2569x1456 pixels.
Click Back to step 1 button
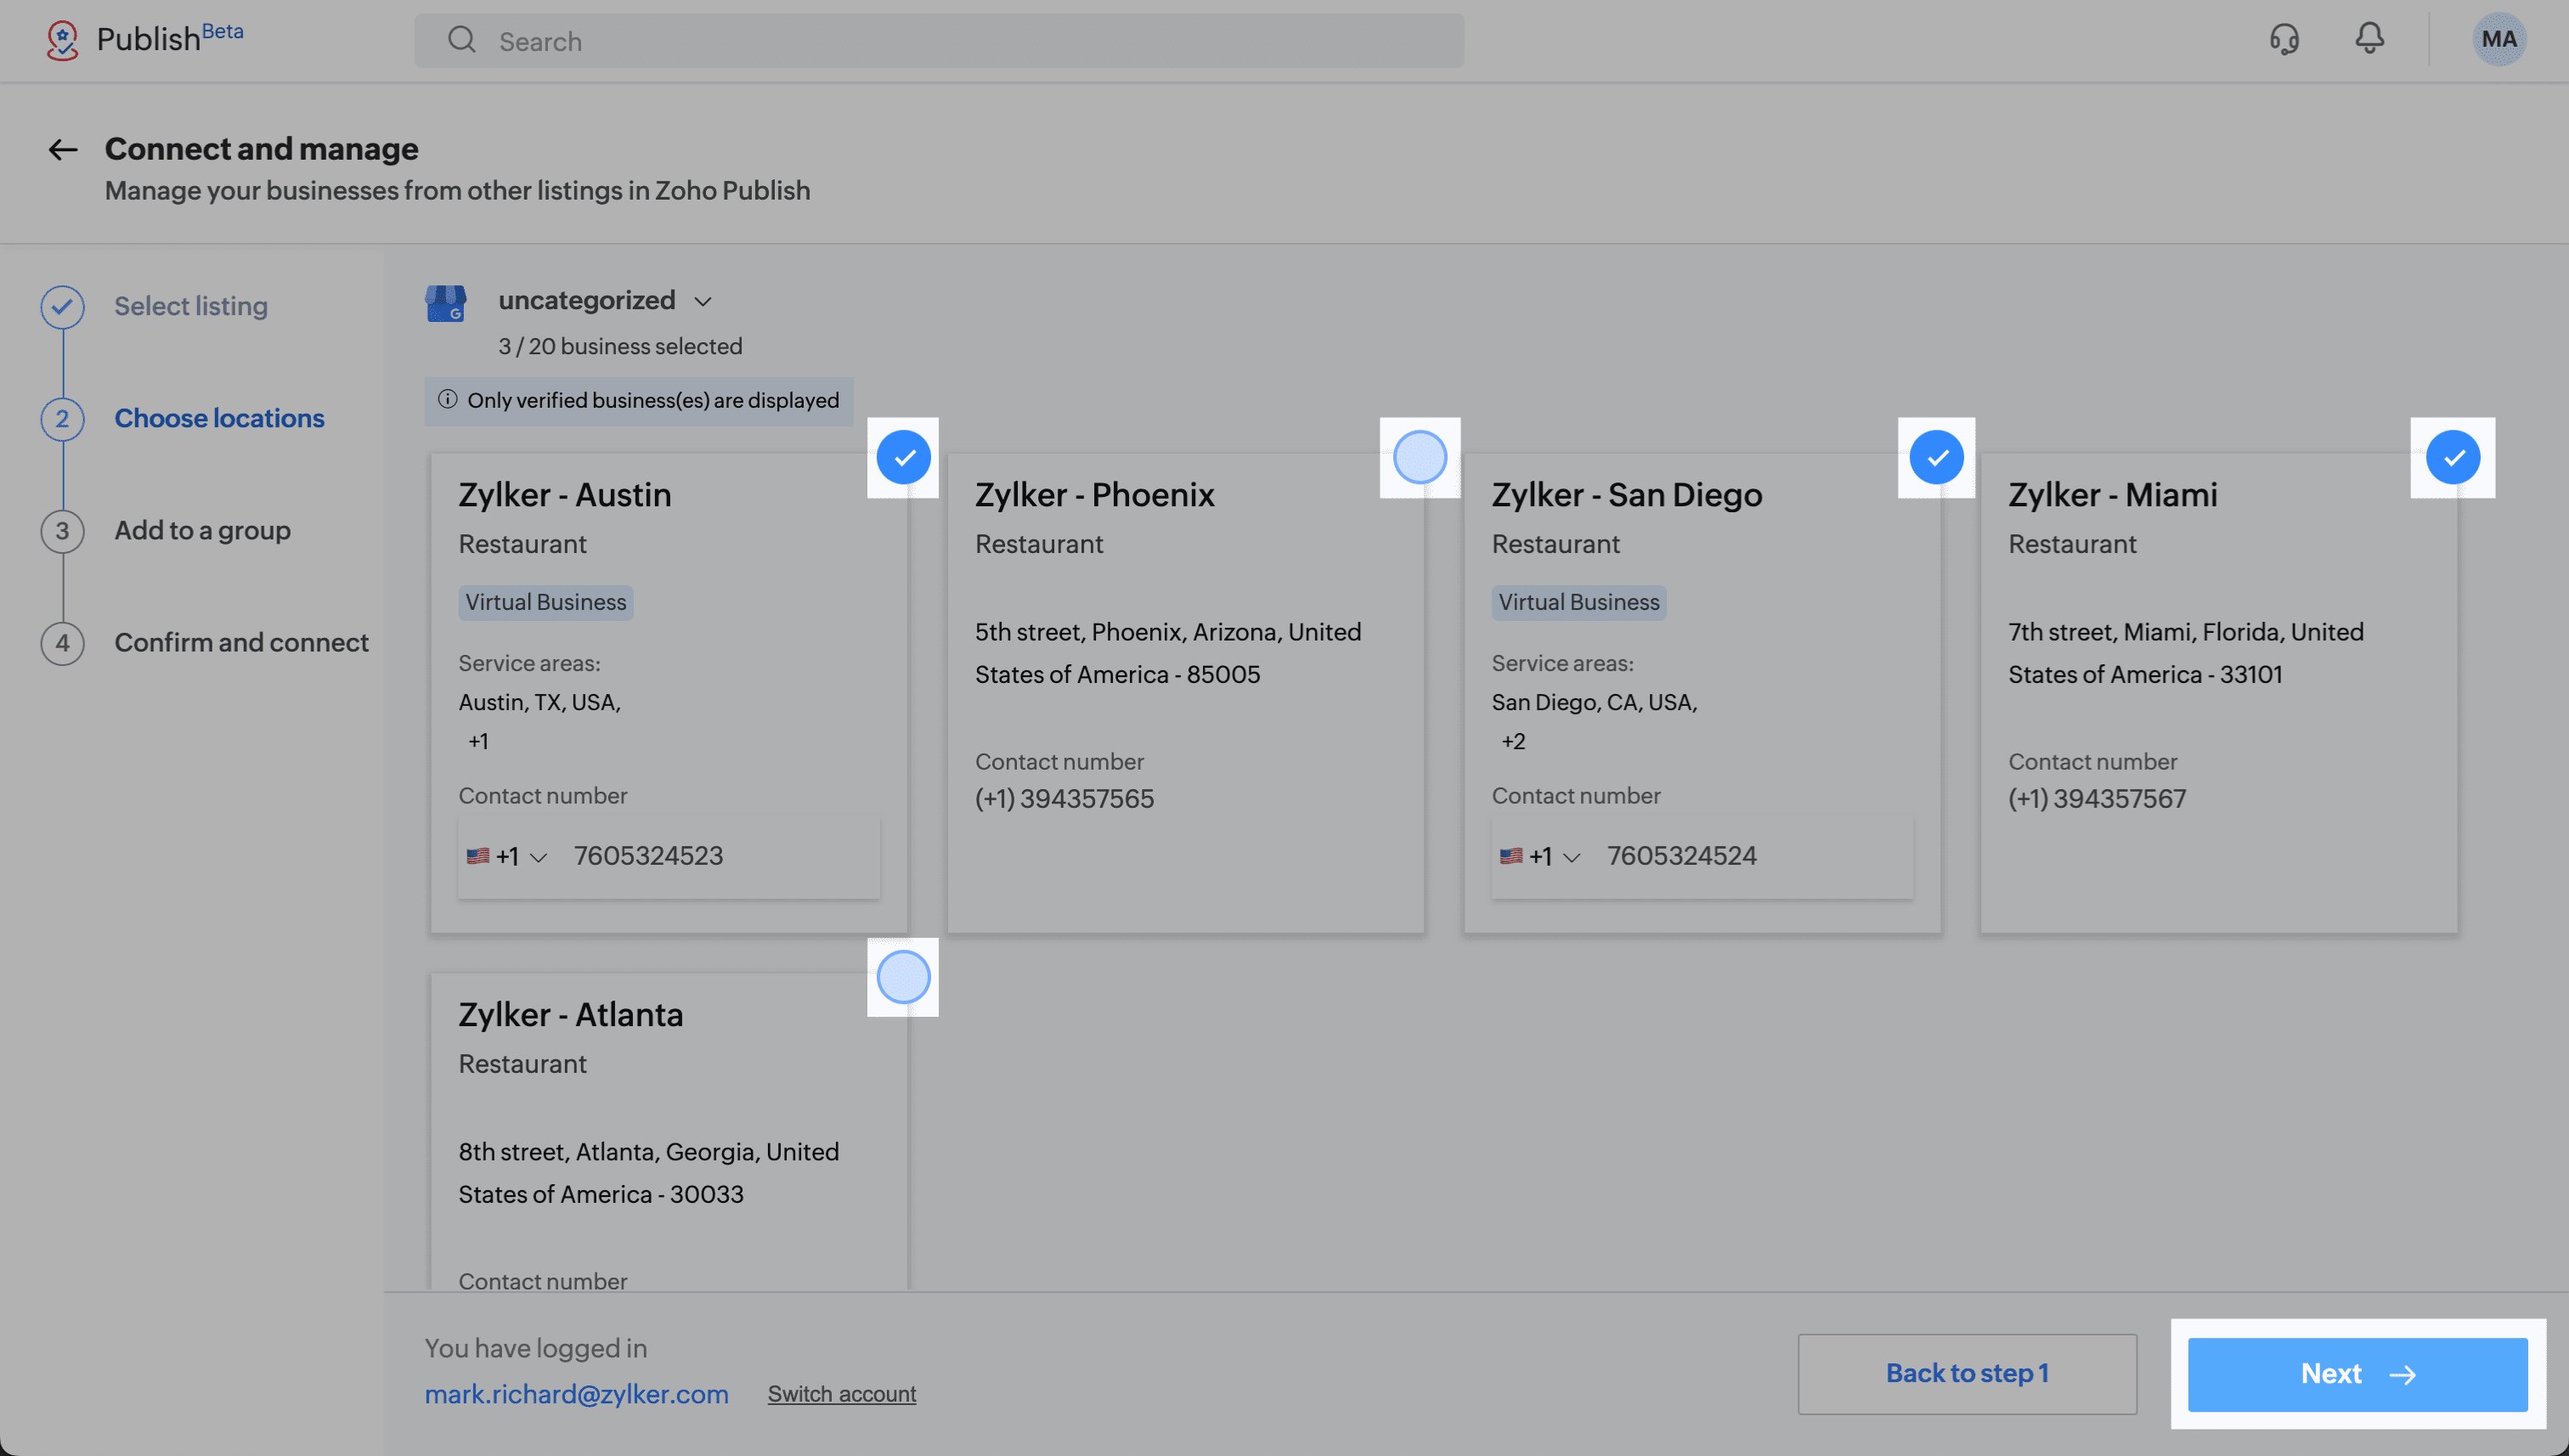point(1967,1374)
